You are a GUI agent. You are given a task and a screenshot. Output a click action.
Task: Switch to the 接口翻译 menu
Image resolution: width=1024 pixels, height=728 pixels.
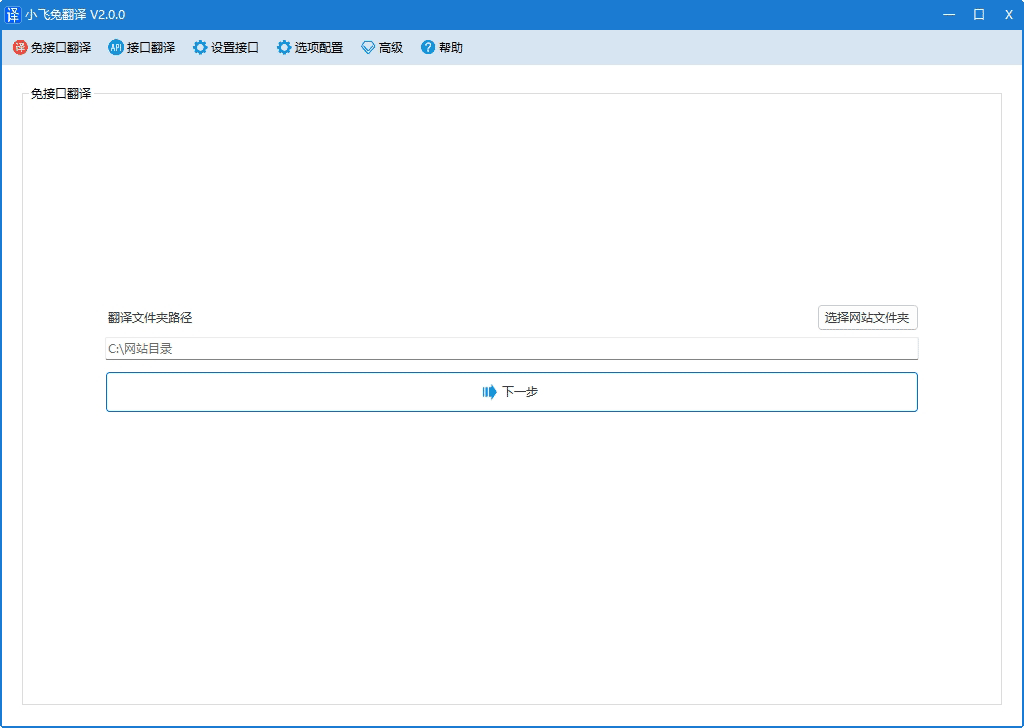click(x=151, y=47)
